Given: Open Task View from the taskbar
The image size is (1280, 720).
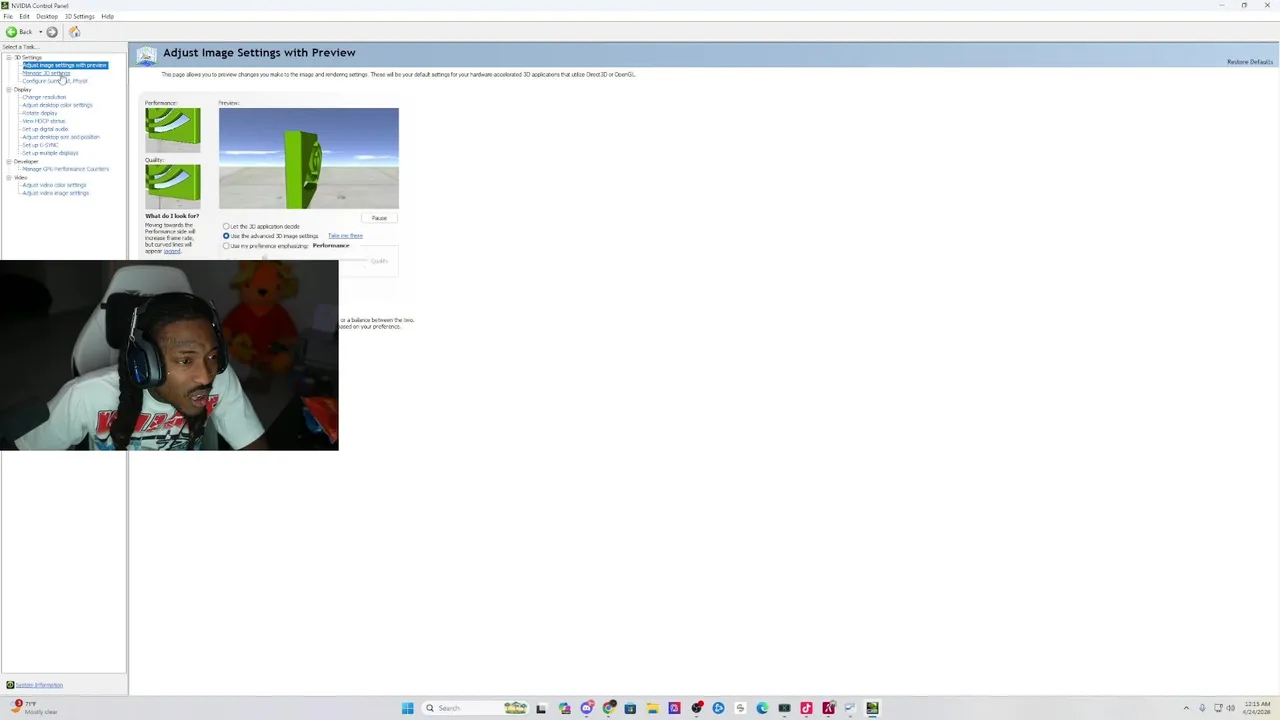Looking at the screenshot, I should (541, 708).
